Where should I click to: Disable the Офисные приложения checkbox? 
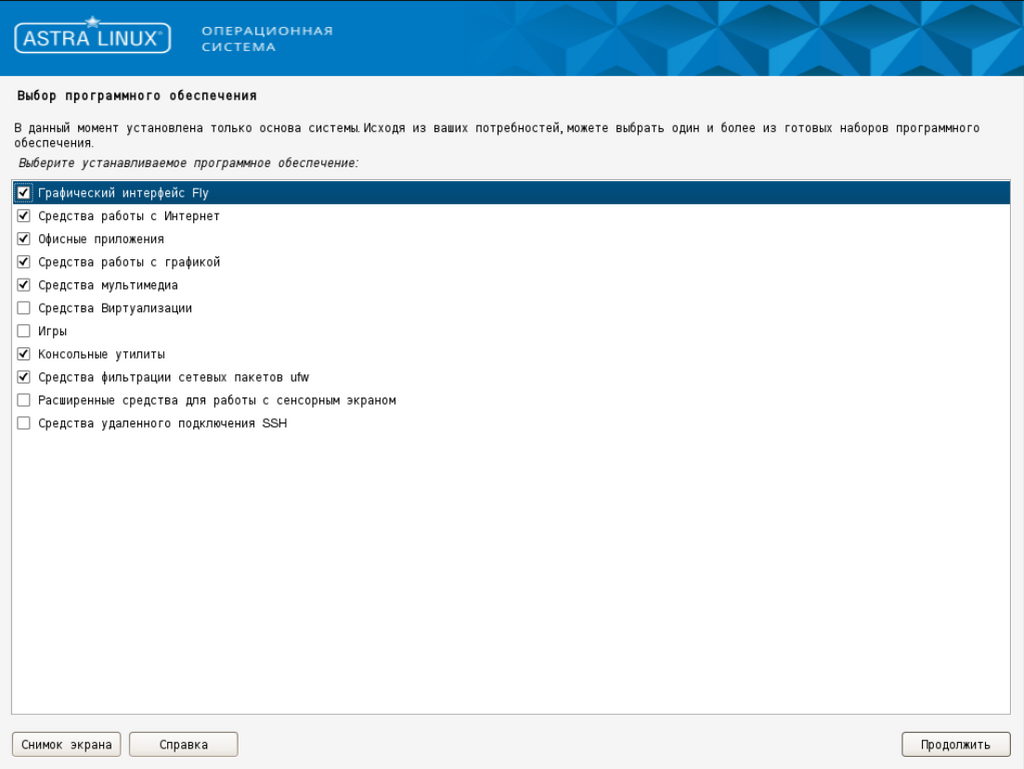coord(24,239)
